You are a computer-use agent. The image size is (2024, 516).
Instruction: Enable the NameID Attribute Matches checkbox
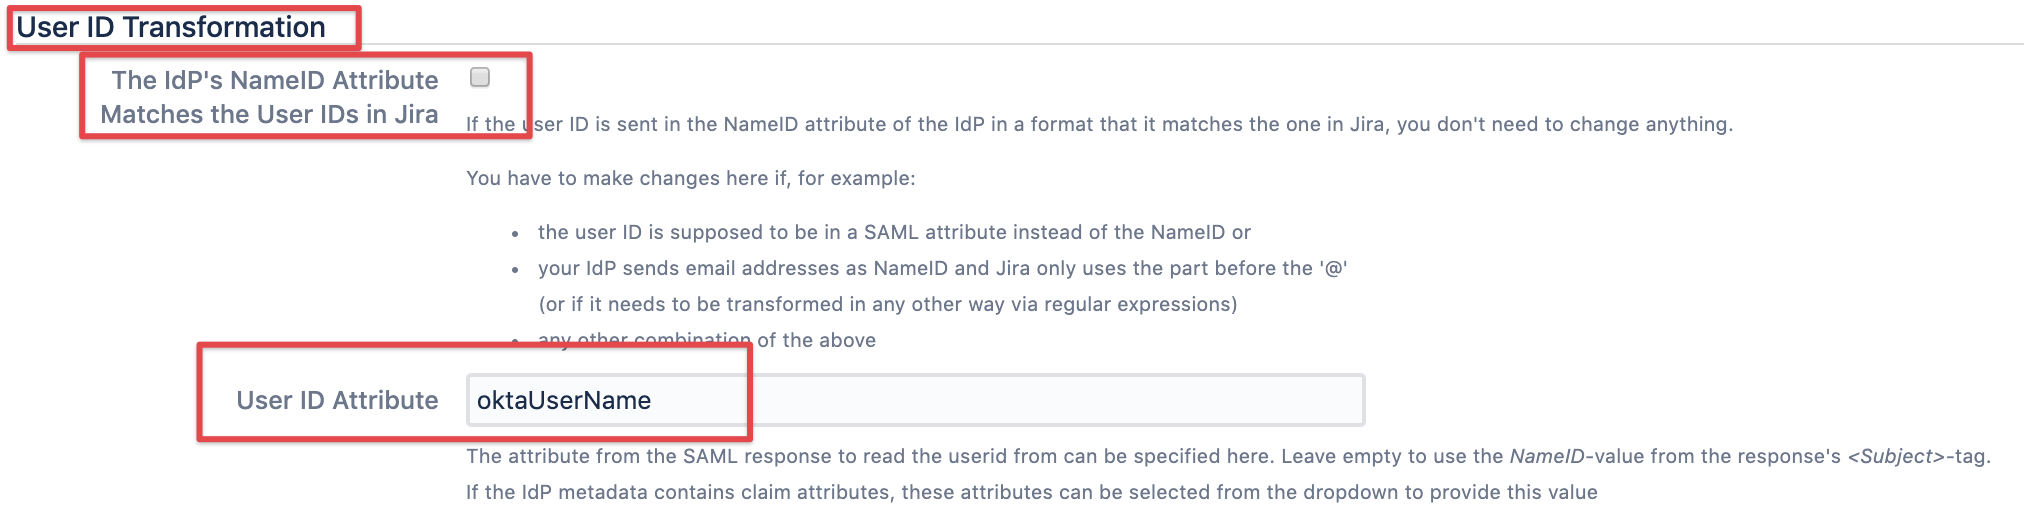click(480, 77)
